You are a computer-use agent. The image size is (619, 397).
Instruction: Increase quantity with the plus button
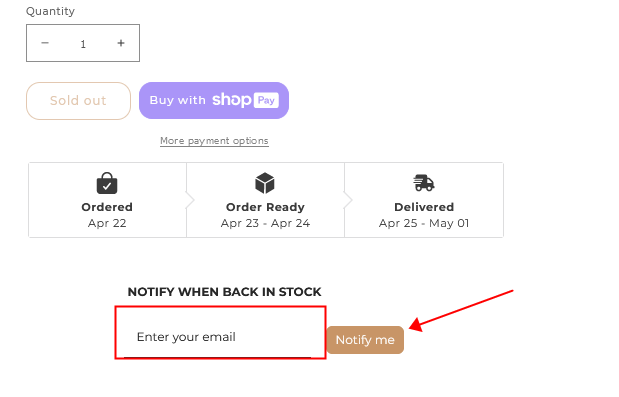121,43
